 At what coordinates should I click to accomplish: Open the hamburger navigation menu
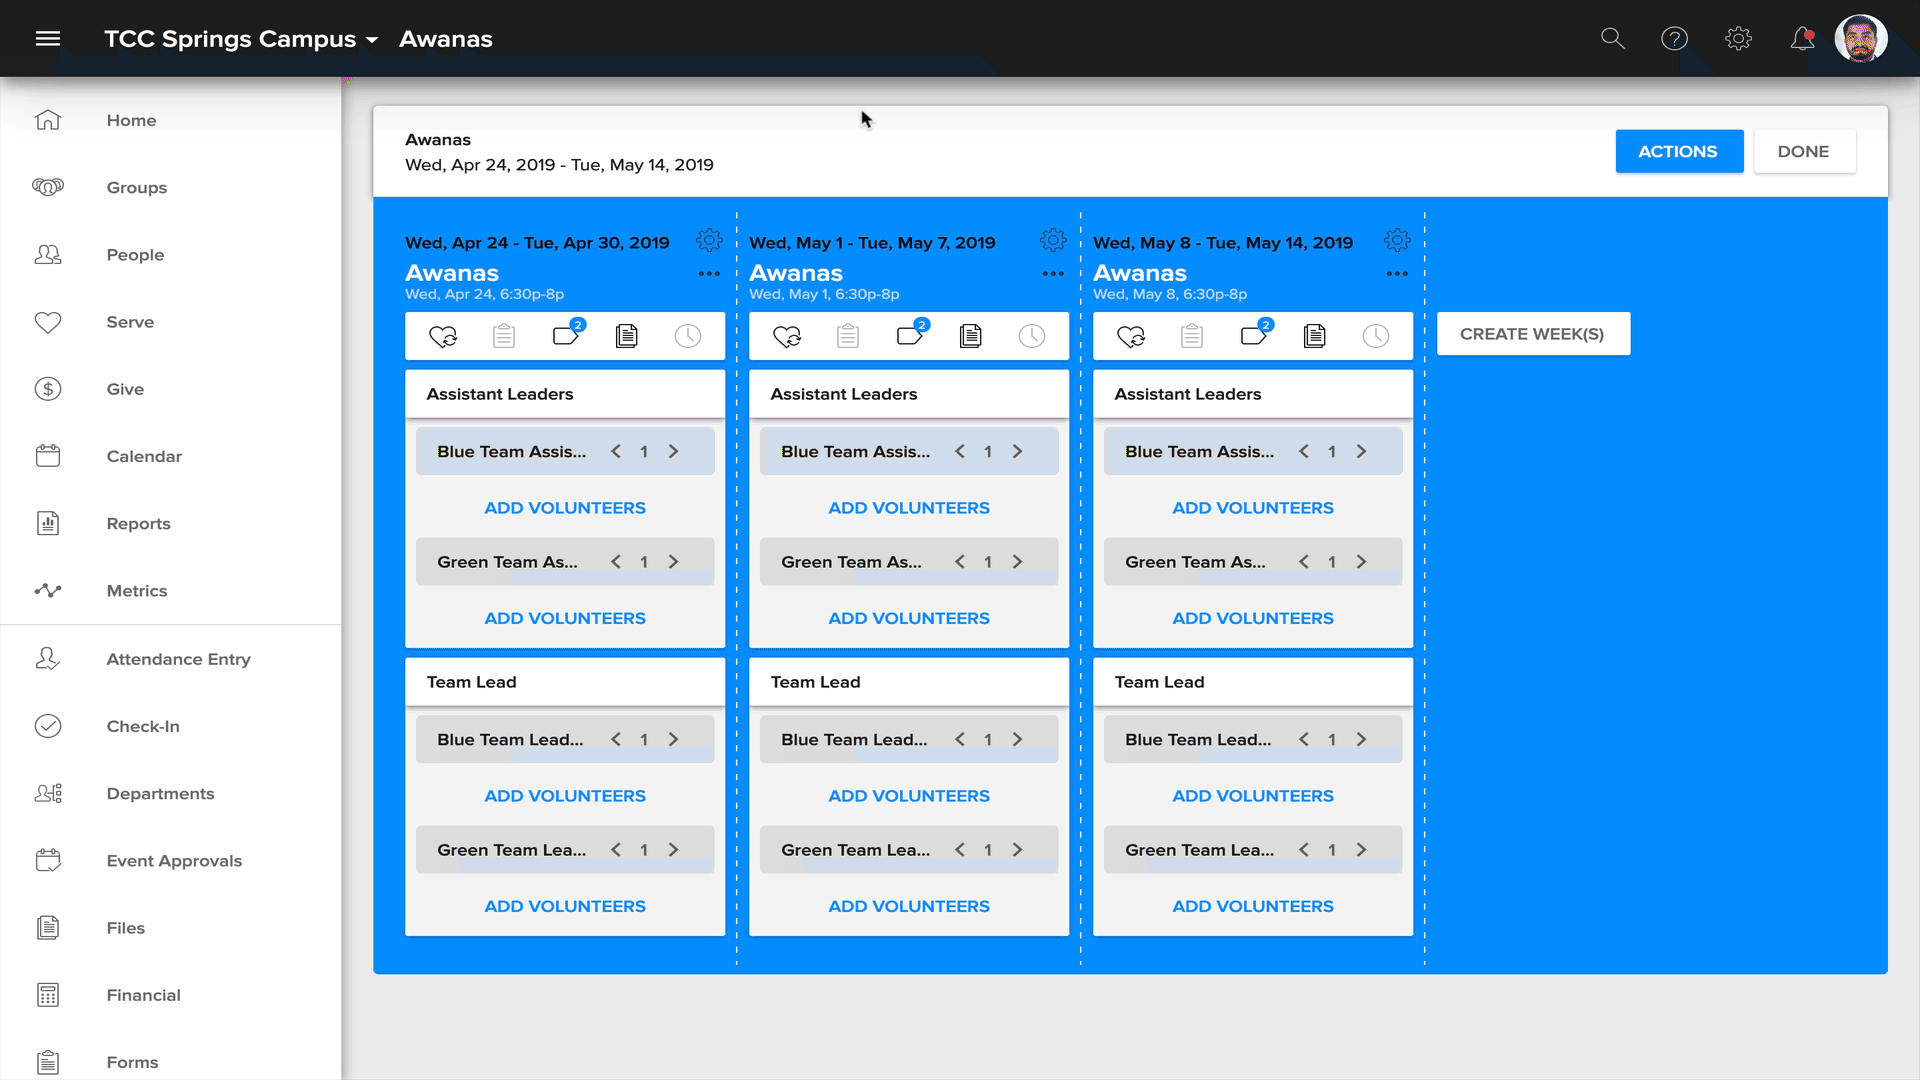pyautogui.click(x=48, y=39)
